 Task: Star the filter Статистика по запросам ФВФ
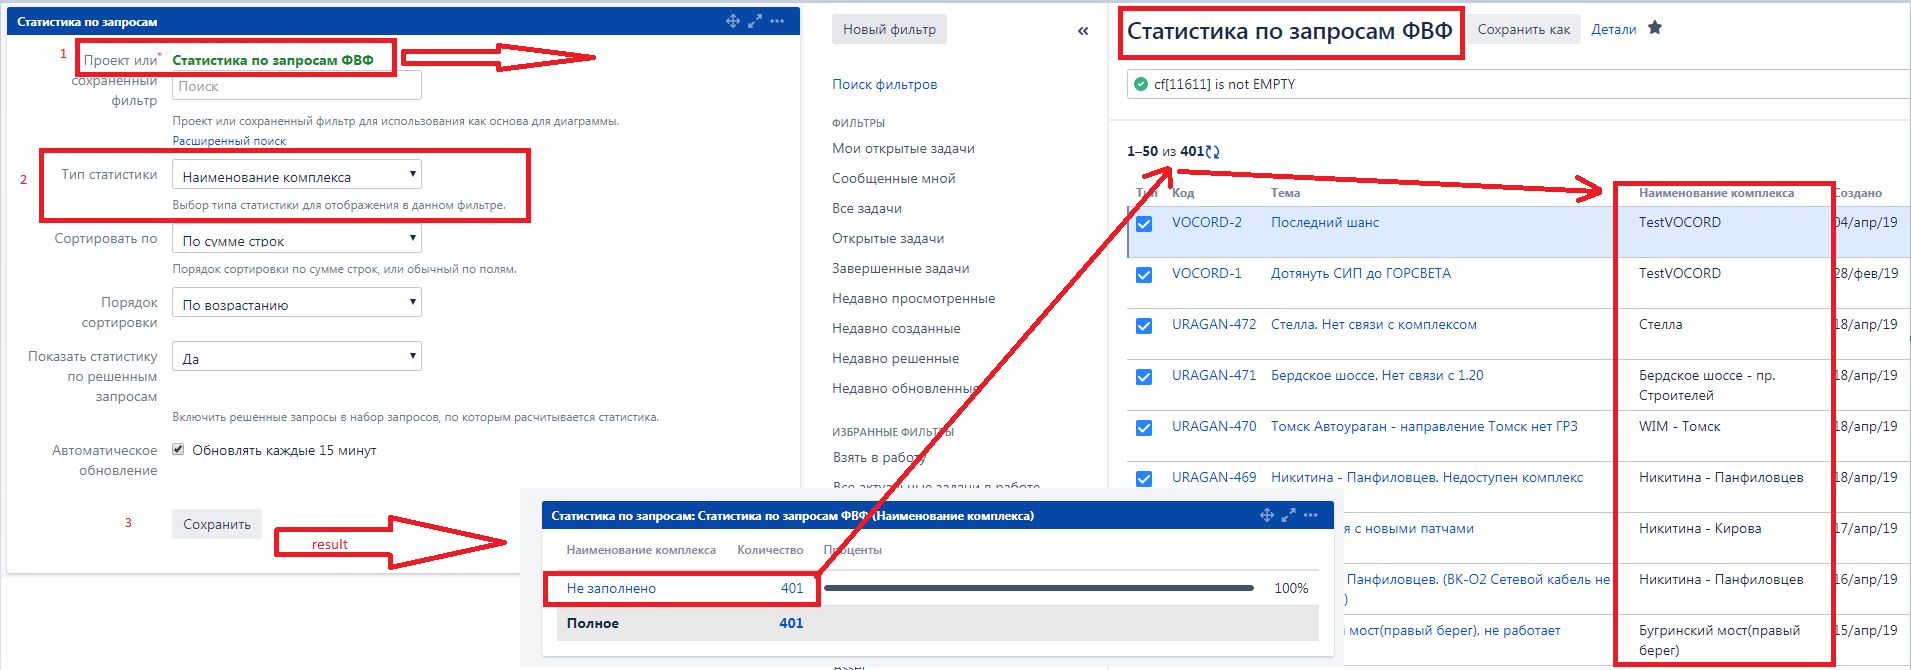pyautogui.click(x=1655, y=28)
